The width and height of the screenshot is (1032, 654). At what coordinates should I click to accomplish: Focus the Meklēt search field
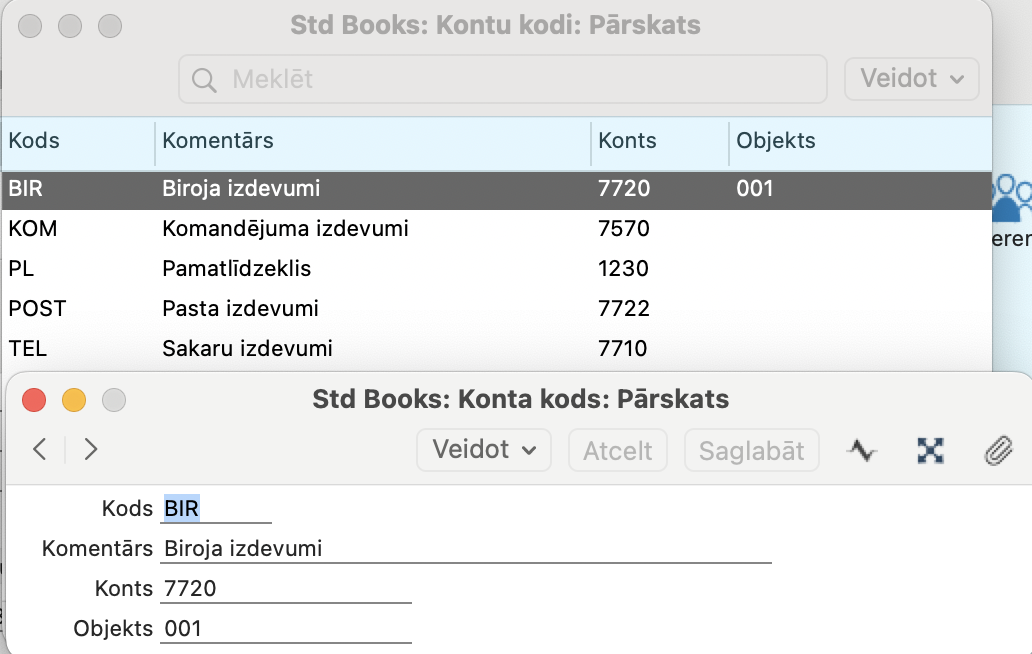click(x=503, y=80)
